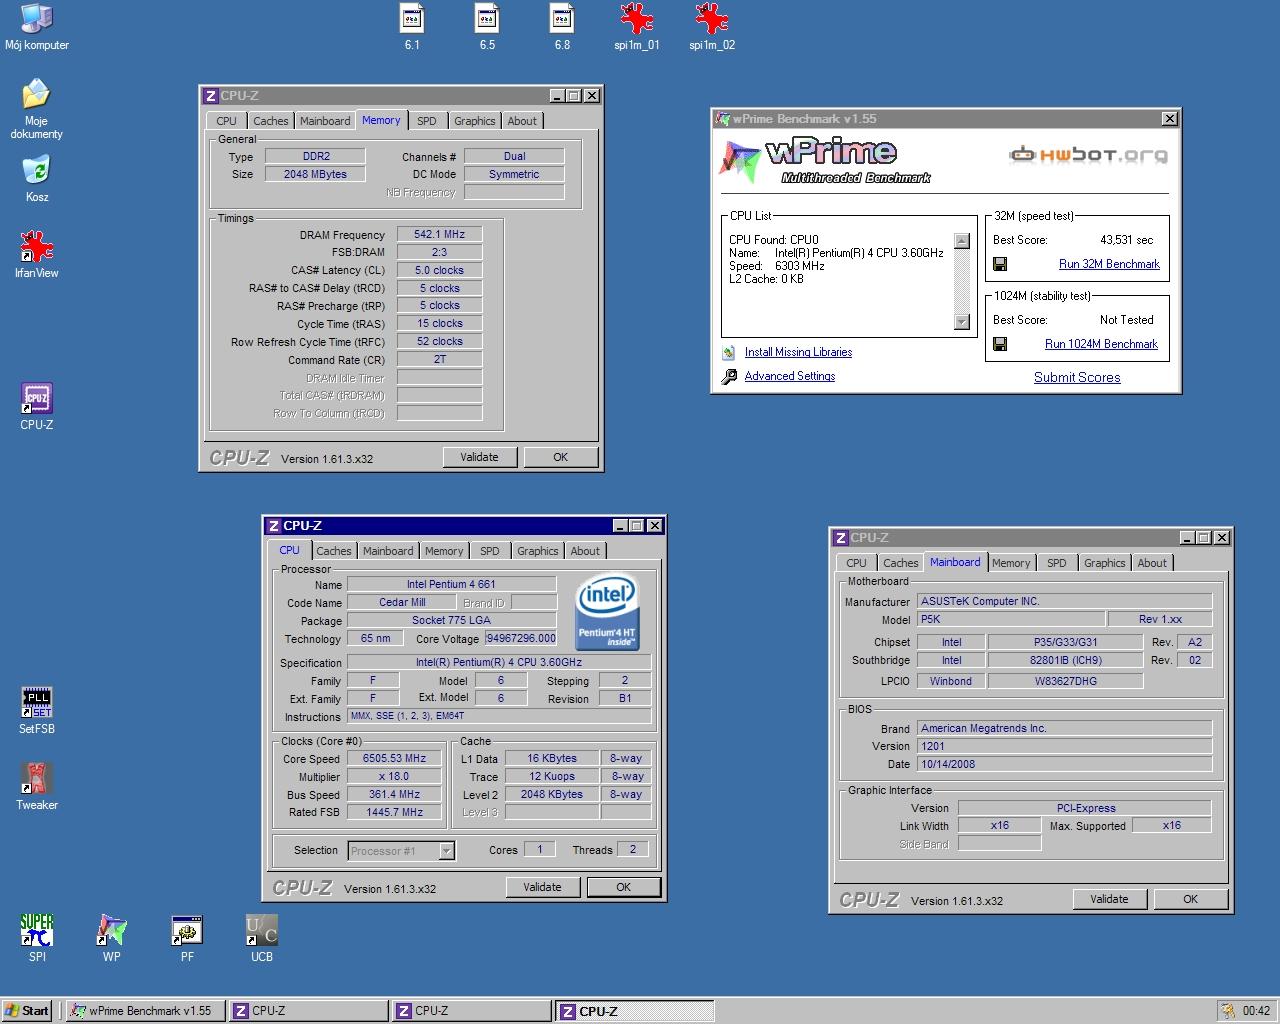Switch to wPrime Benchmark taskbar button
The image size is (1280, 1024).
click(145, 1011)
